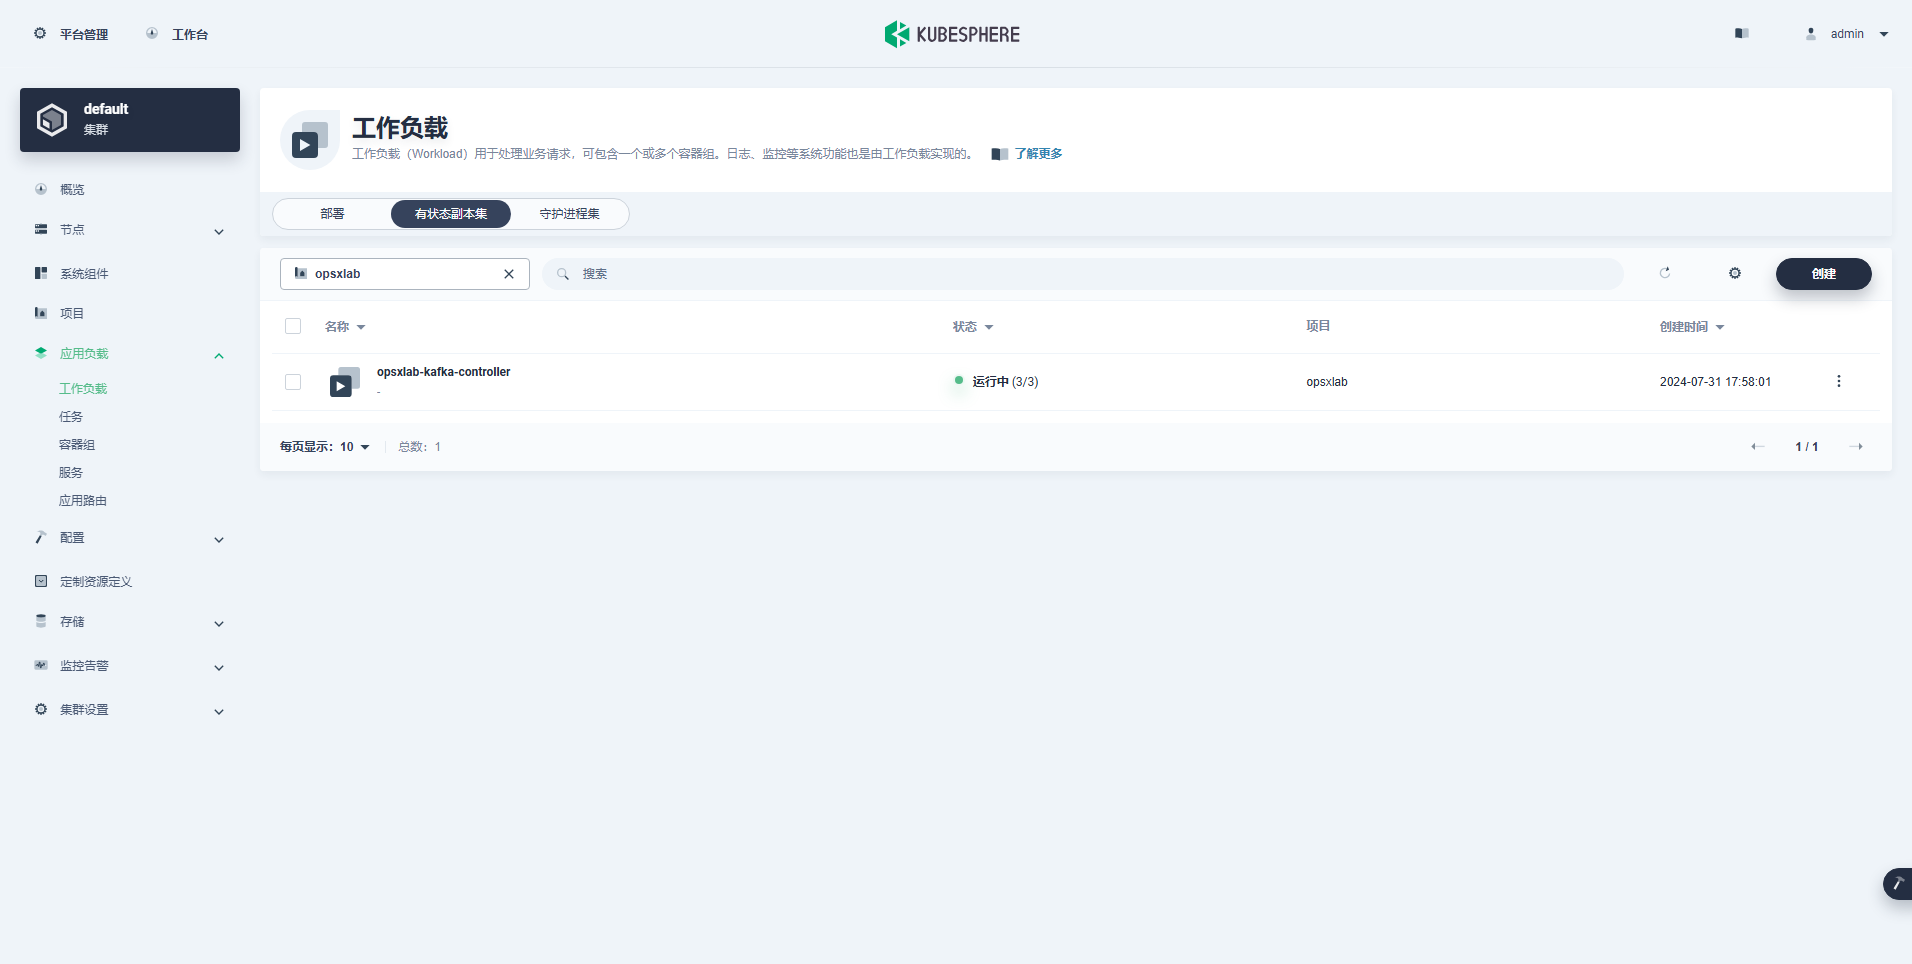Image resolution: width=1912 pixels, height=964 pixels.
Task: Toggle the select-all checkbox
Action: pyautogui.click(x=293, y=326)
